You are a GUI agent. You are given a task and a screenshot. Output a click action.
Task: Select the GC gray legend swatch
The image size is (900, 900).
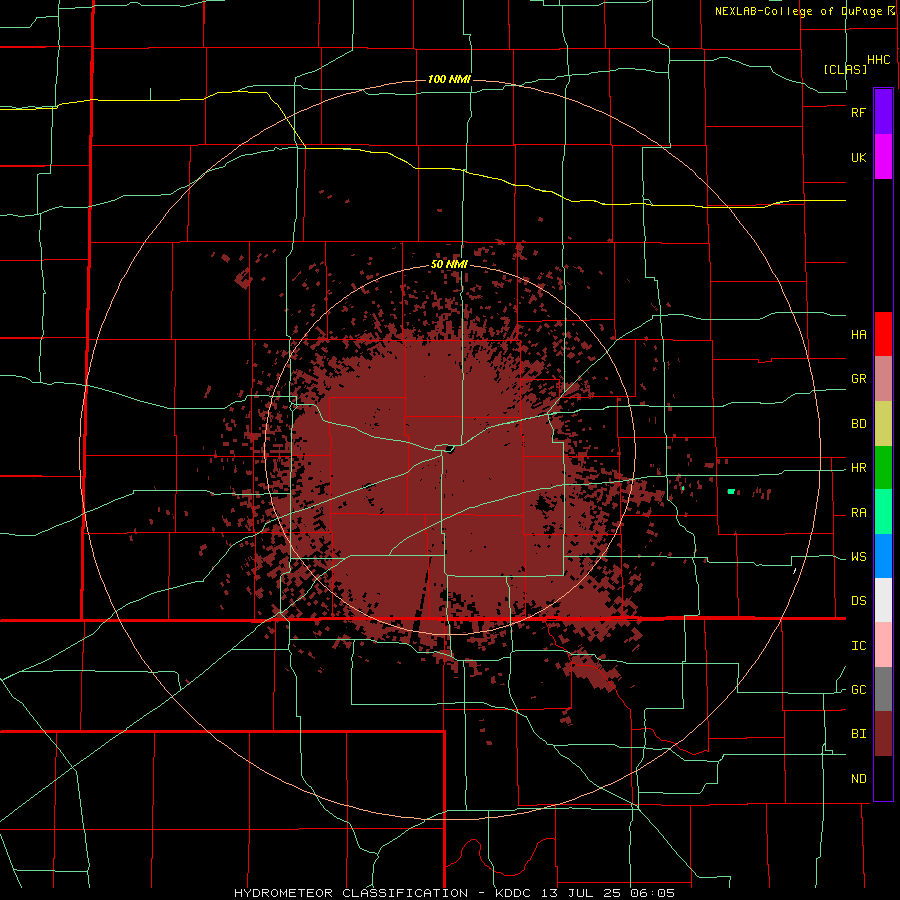[x=883, y=689]
